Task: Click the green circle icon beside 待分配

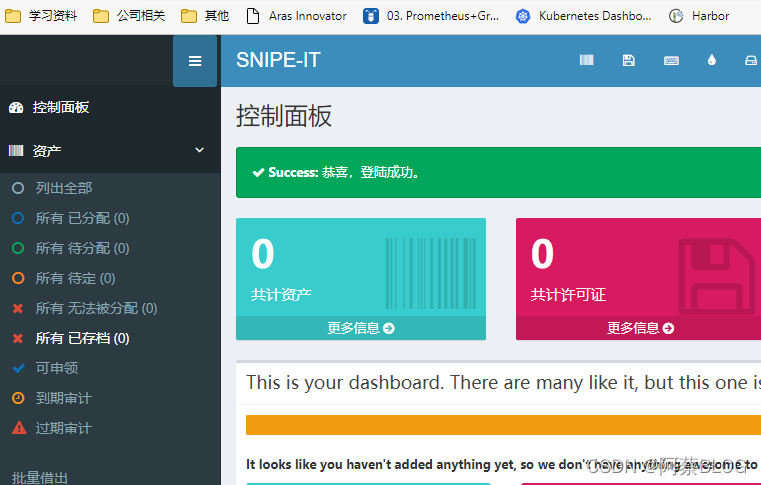Action: click(x=18, y=249)
